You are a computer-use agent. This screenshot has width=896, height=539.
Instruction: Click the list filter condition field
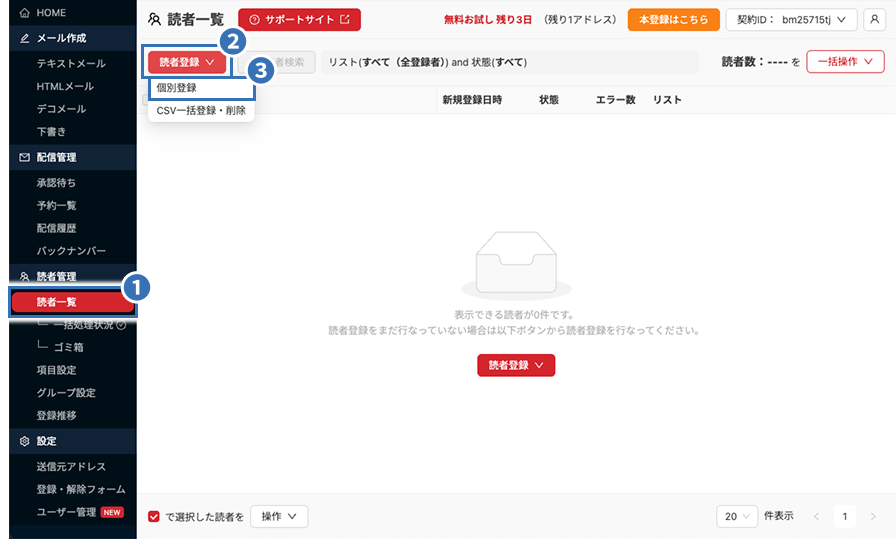click(x=510, y=62)
